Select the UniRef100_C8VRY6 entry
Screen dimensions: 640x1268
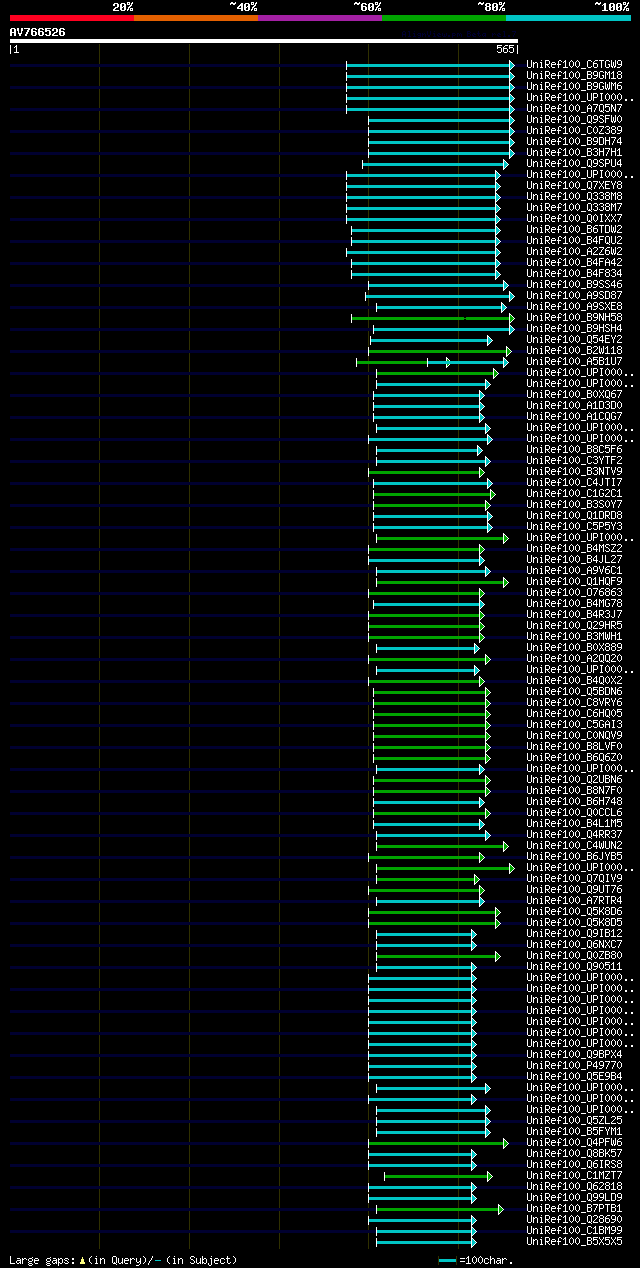574,702
